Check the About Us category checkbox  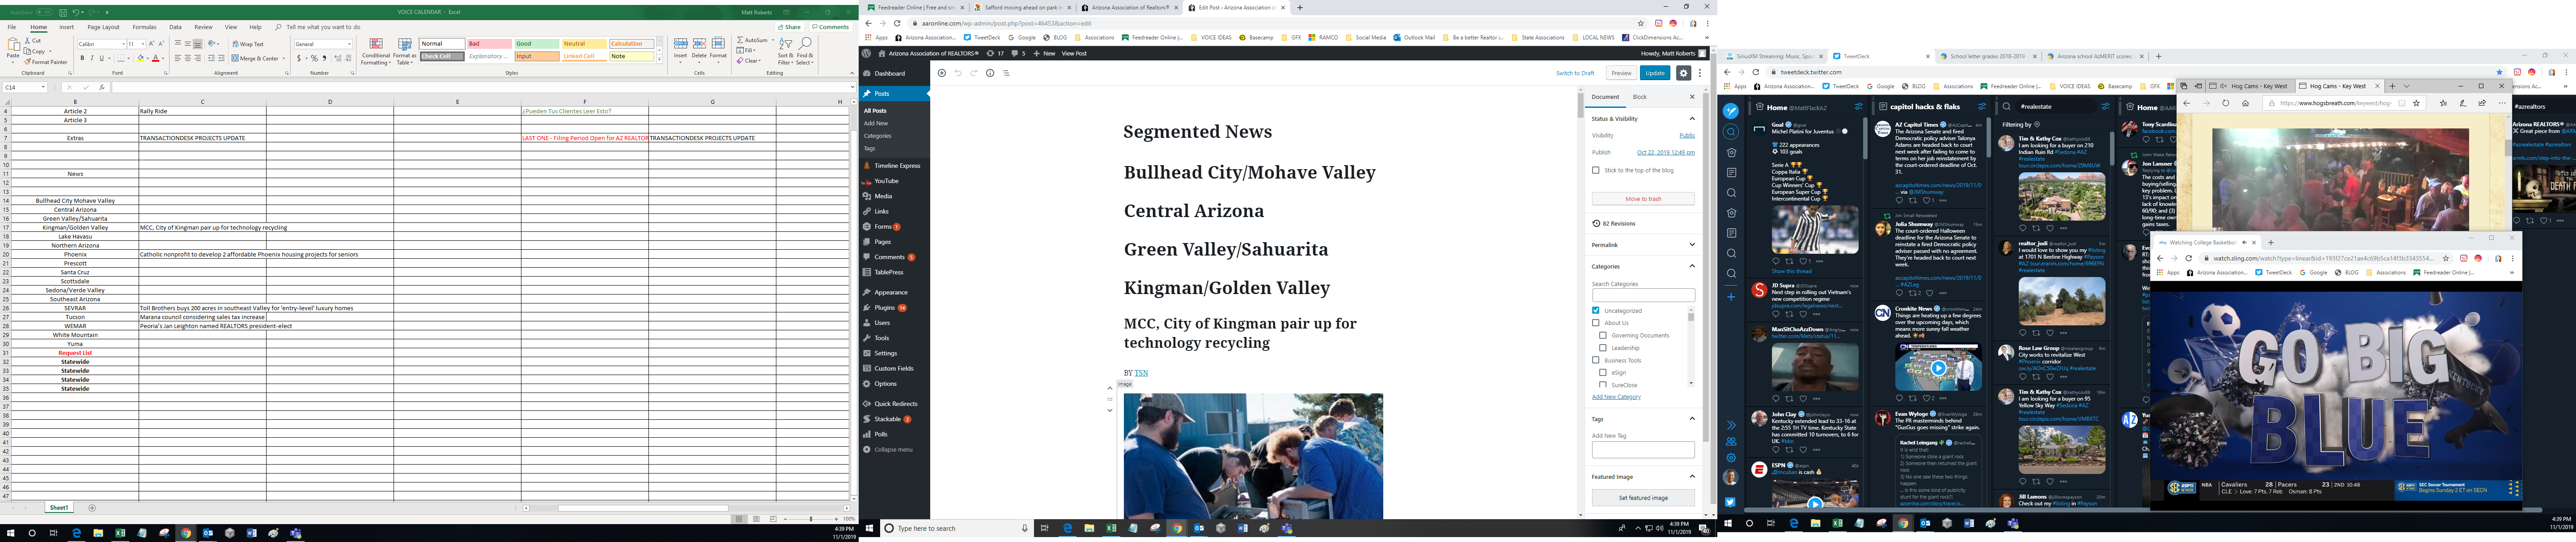(x=1596, y=323)
